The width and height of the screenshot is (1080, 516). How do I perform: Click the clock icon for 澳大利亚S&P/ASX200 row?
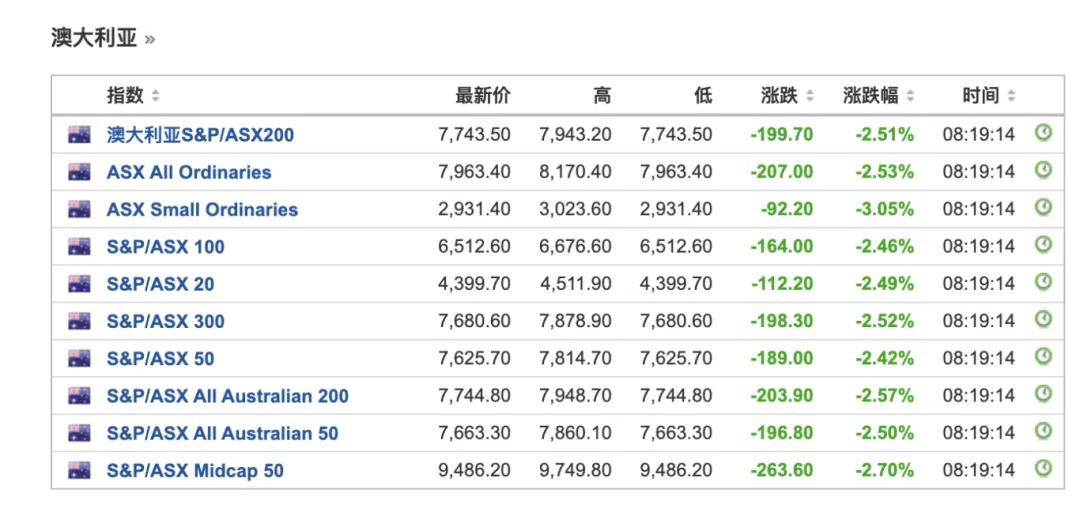pyautogui.click(x=1043, y=133)
